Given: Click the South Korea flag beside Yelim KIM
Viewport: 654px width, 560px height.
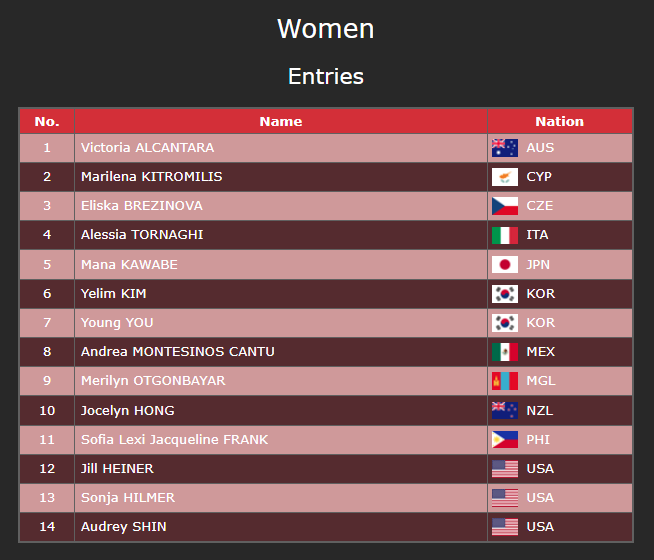Looking at the screenshot, I should coord(504,294).
